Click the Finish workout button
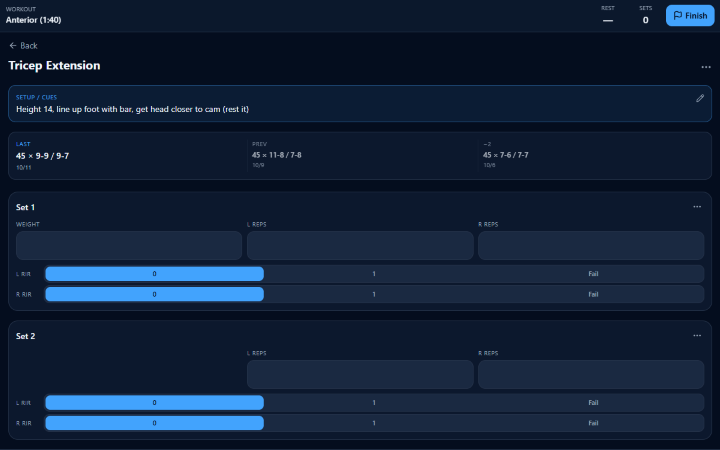Screen dimensions: 720x450 pyautogui.click(x=690, y=16)
